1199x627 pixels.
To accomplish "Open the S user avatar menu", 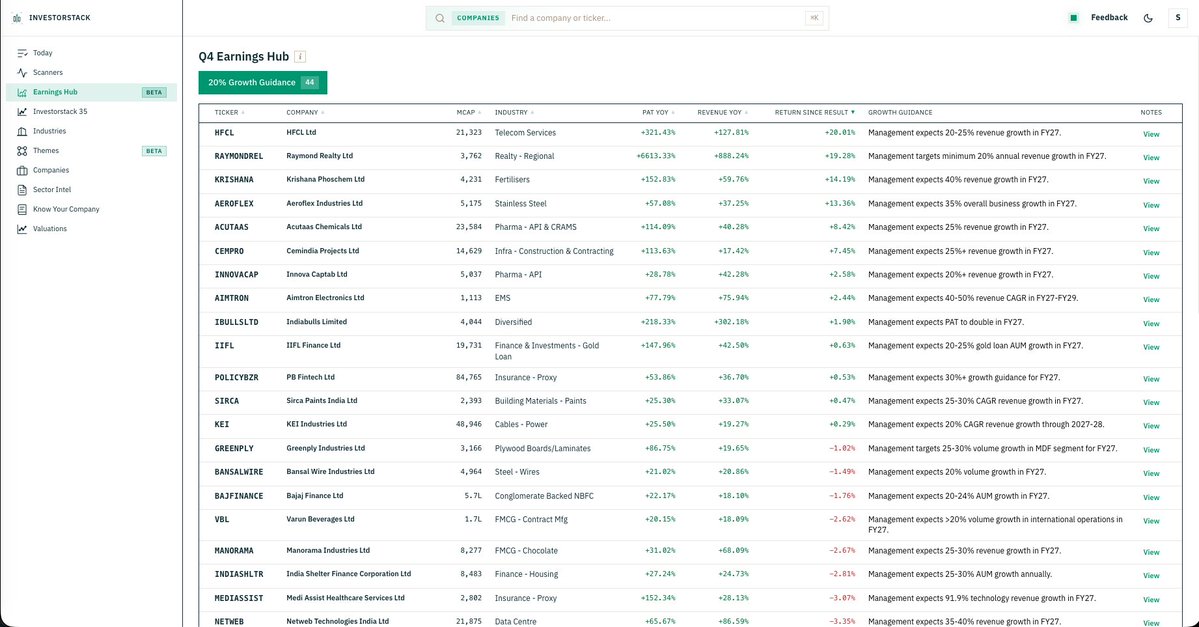I will 1178,18.
